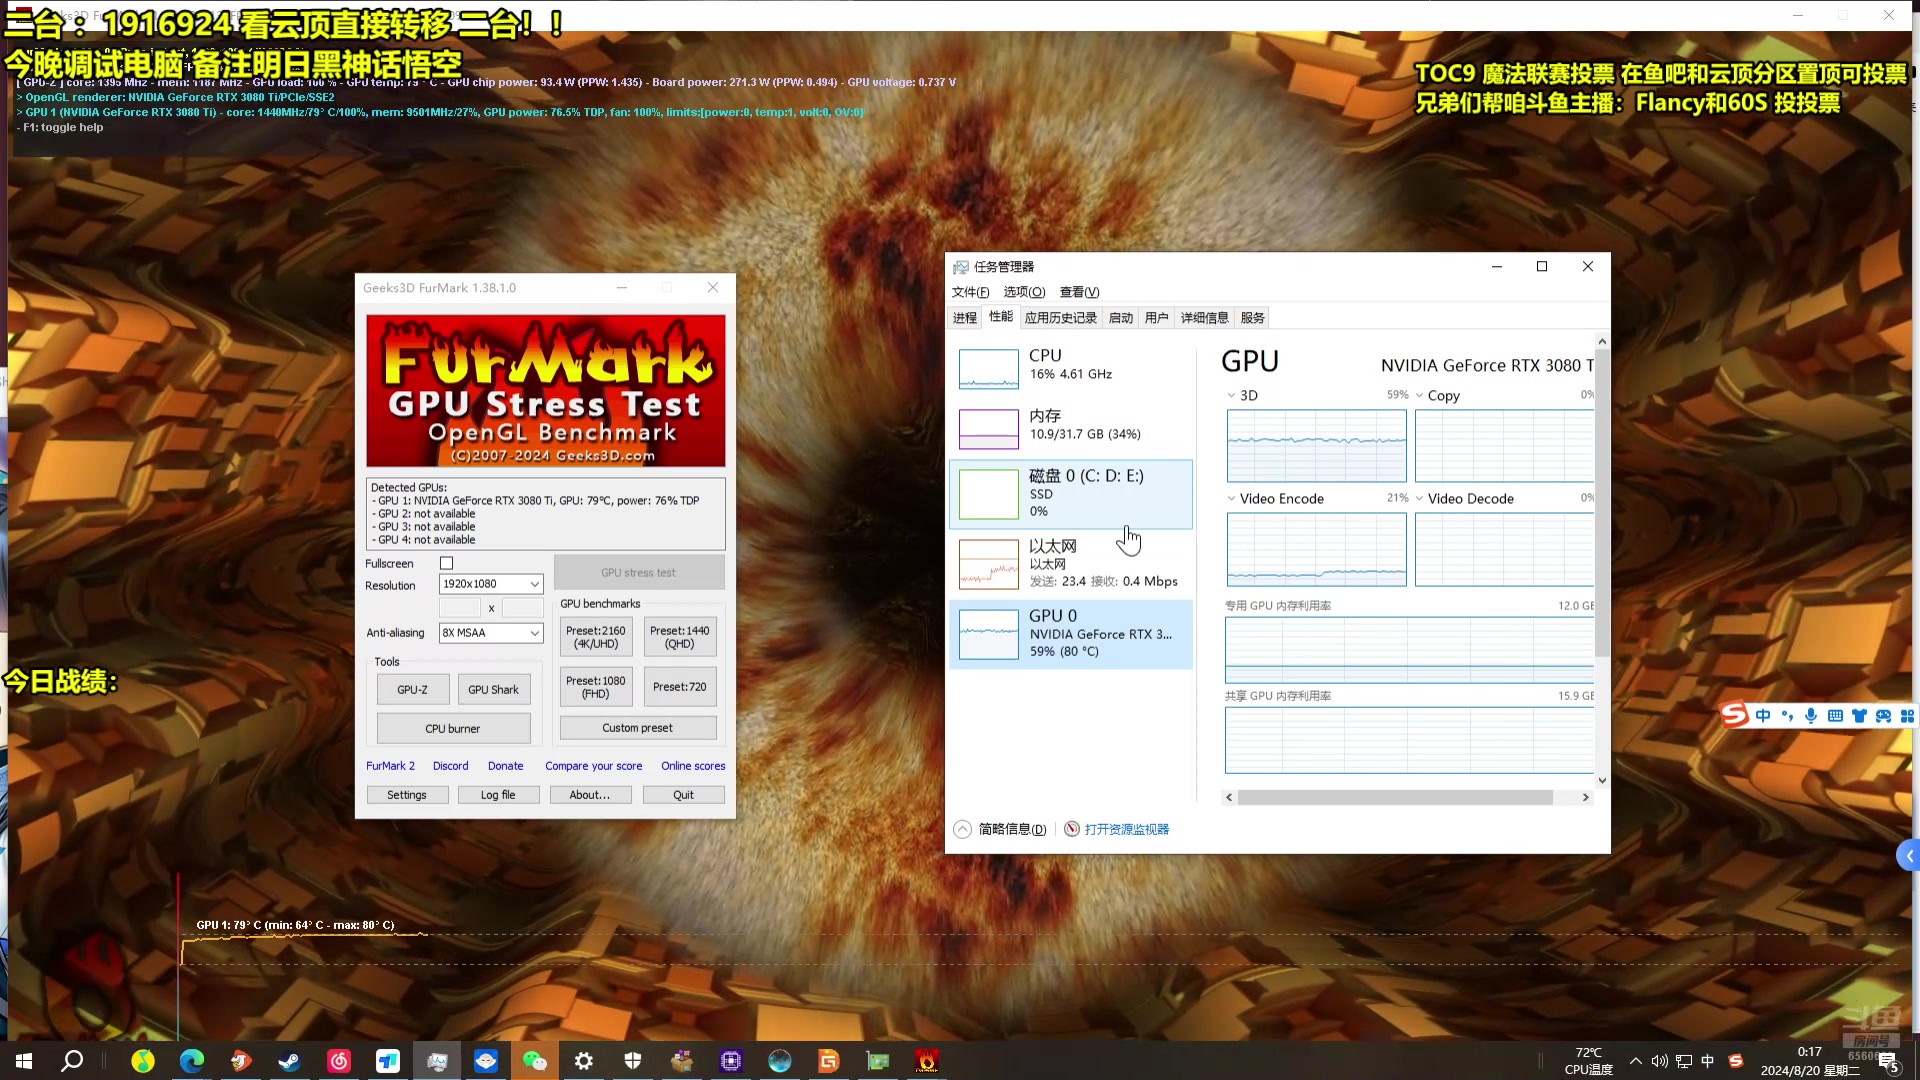
Task: Switch to Task Manager taskbar icon
Action: [437, 1061]
